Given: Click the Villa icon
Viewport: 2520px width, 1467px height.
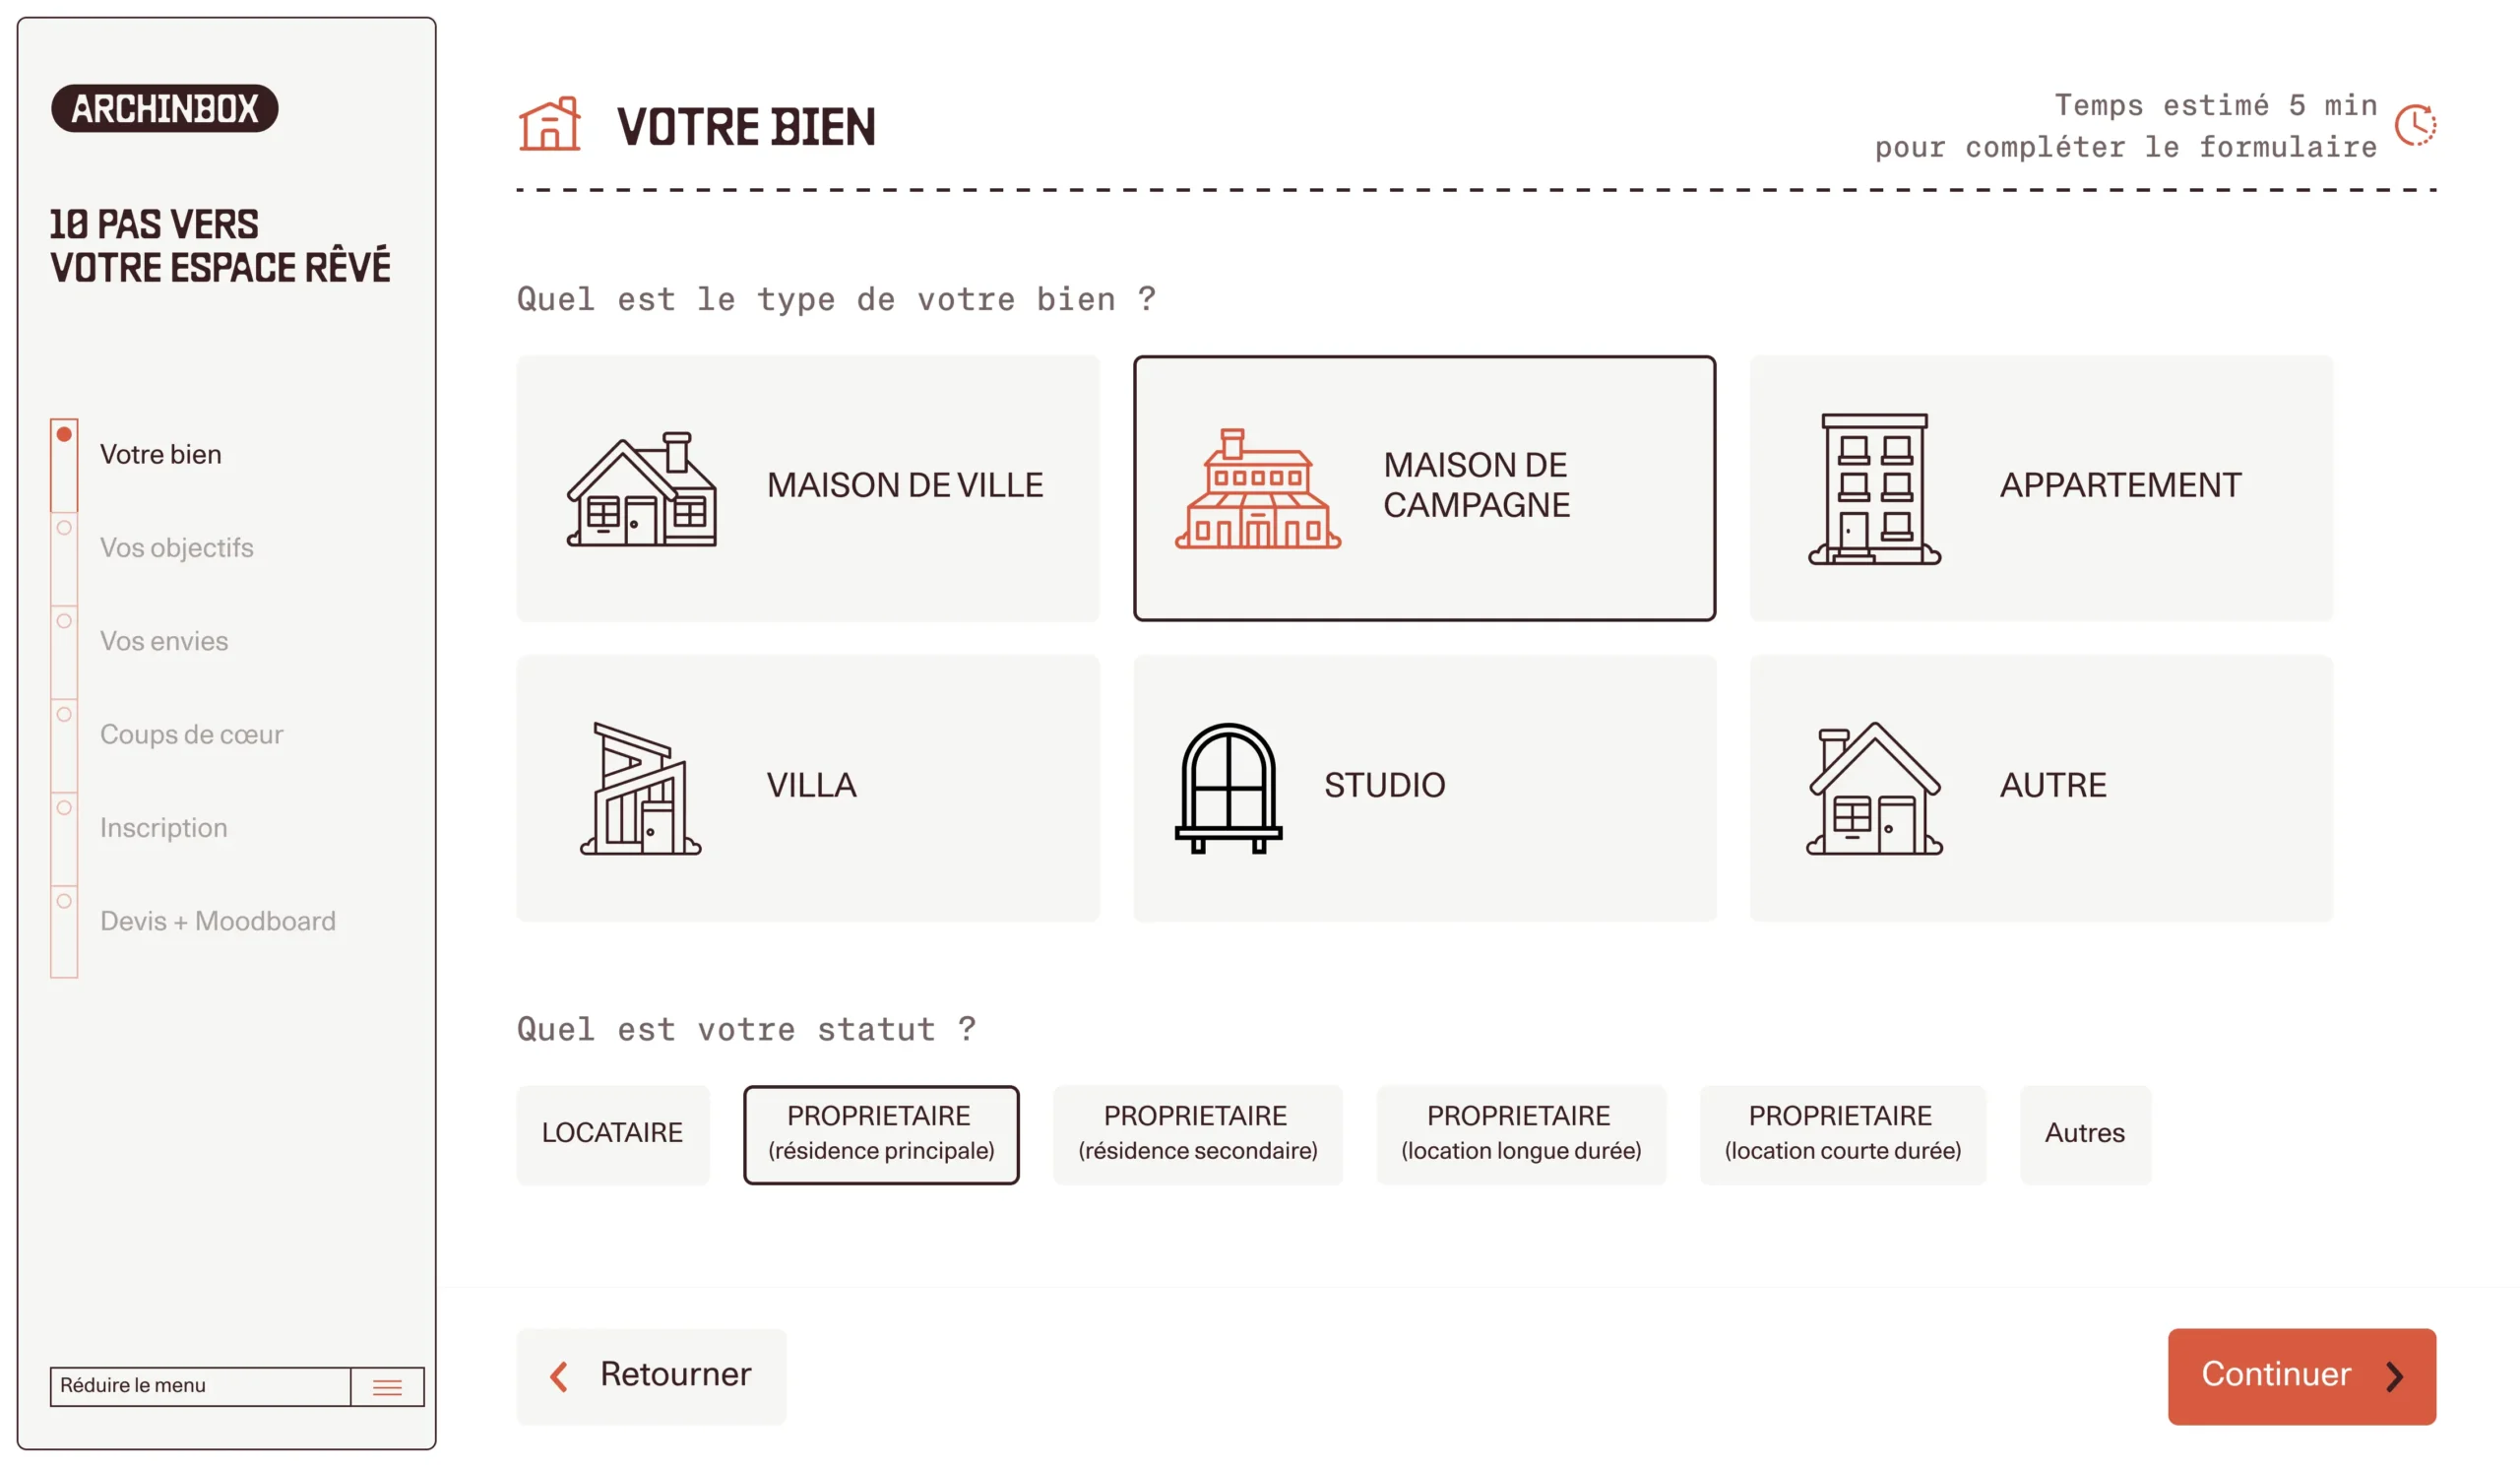Looking at the screenshot, I should pyautogui.click(x=641, y=789).
